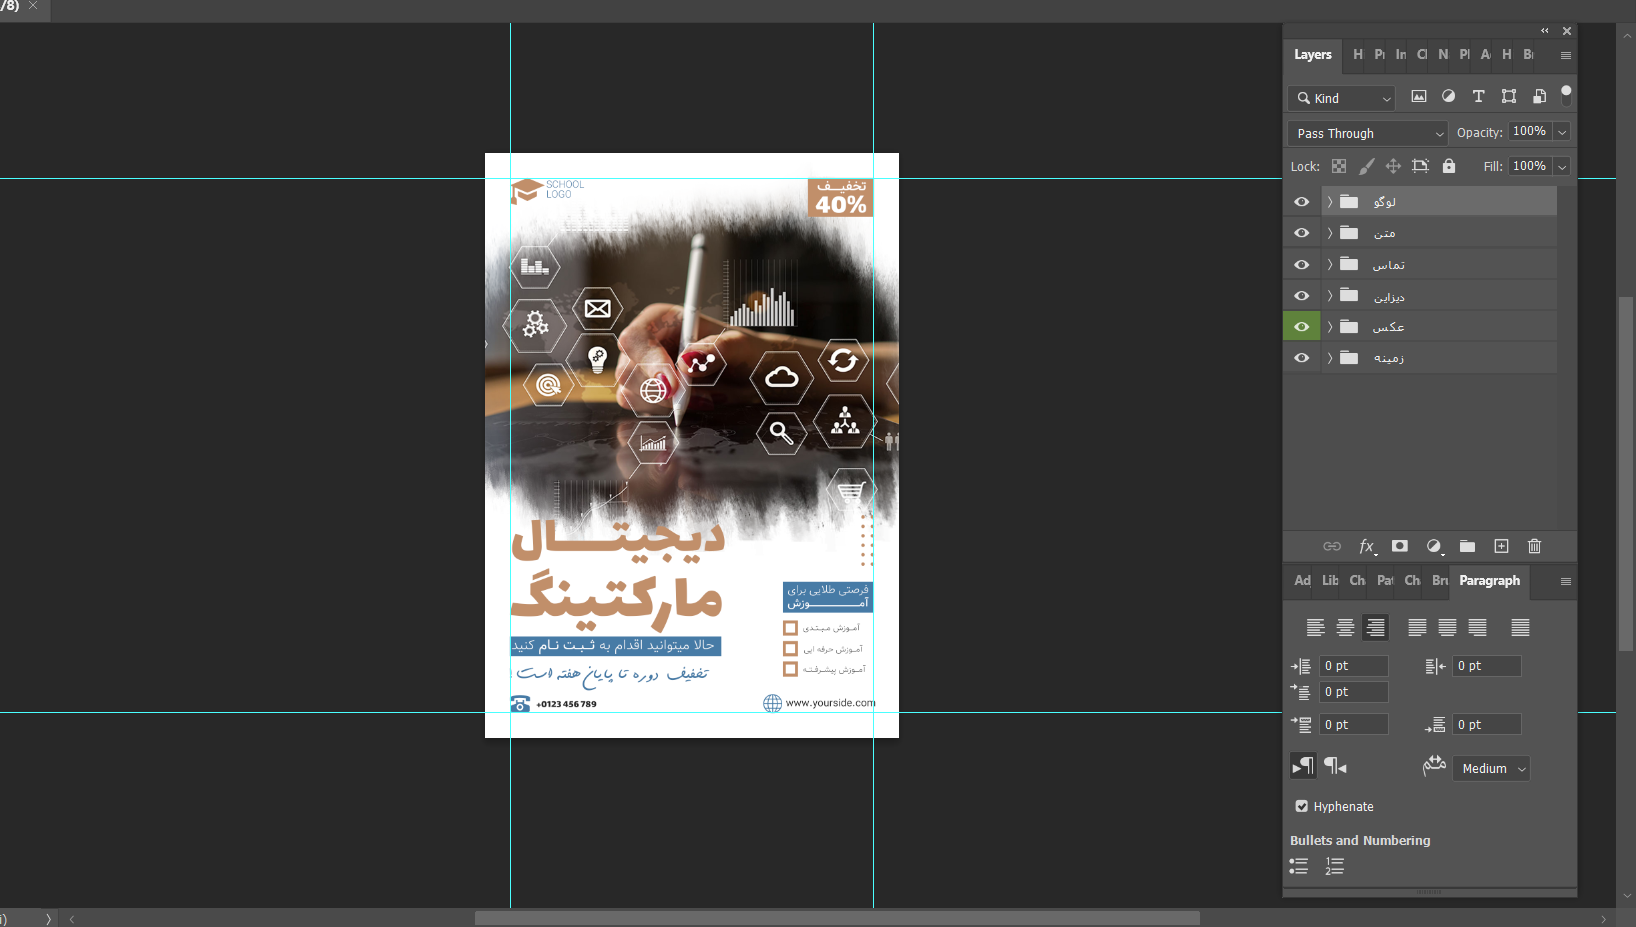Hide the تماس layer group
The image size is (1636, 927).
pos(1301,265)
